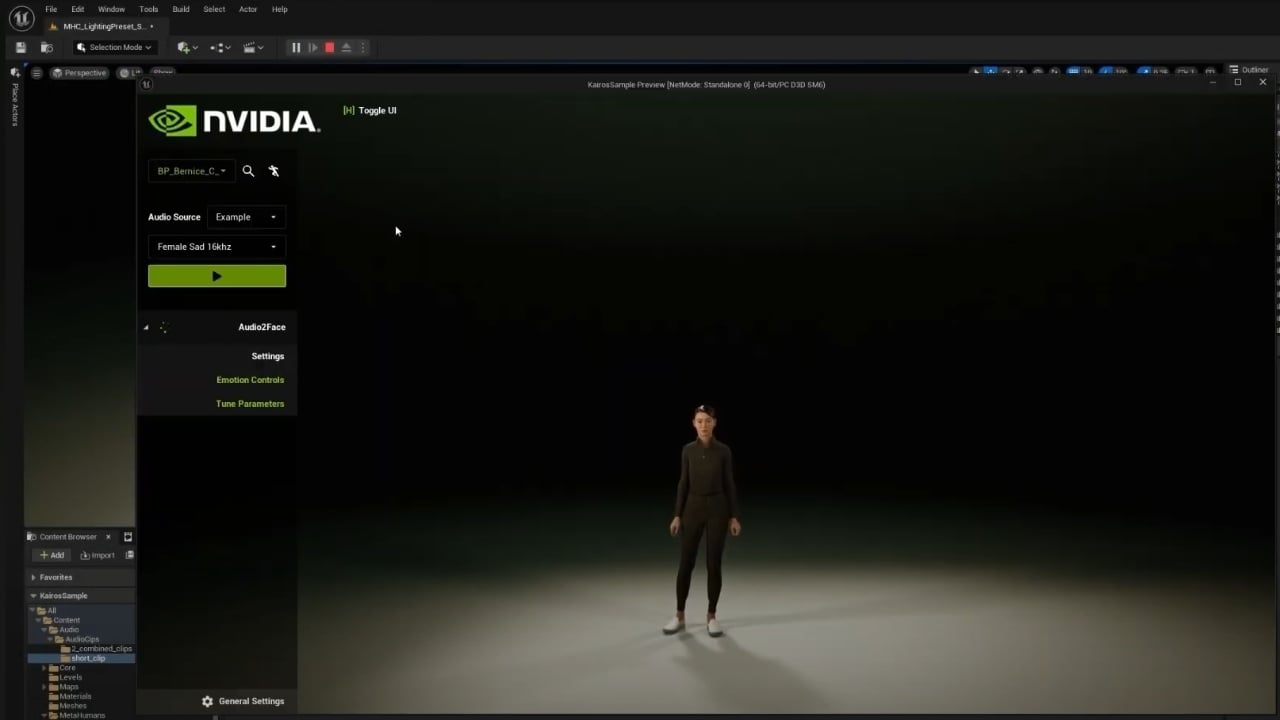Click the green audio play button
Screen dimensions: 1280x720
(217, 276)
